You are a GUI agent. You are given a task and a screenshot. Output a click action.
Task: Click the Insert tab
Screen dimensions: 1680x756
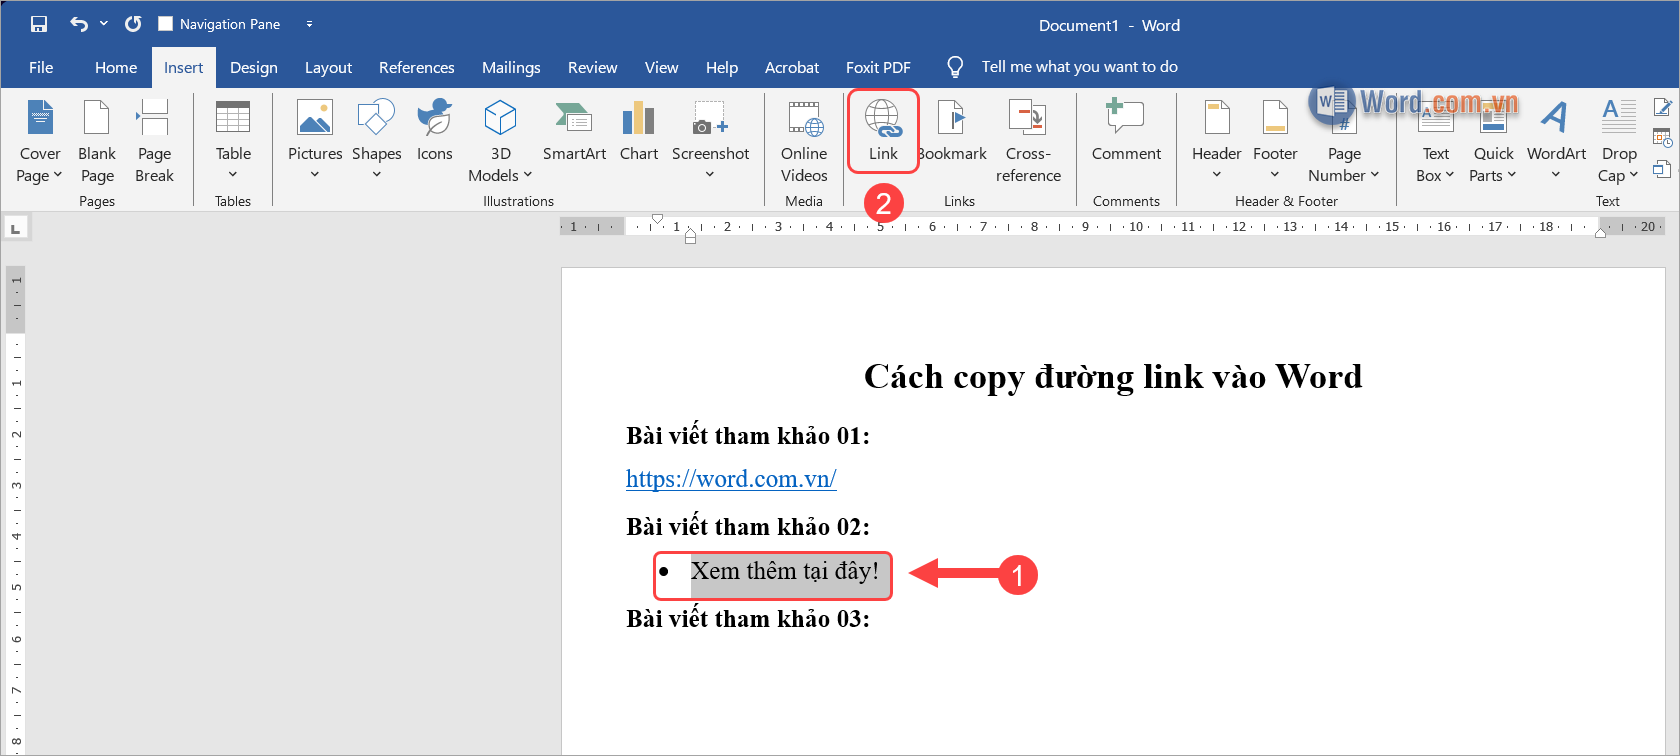pos(184,67)
